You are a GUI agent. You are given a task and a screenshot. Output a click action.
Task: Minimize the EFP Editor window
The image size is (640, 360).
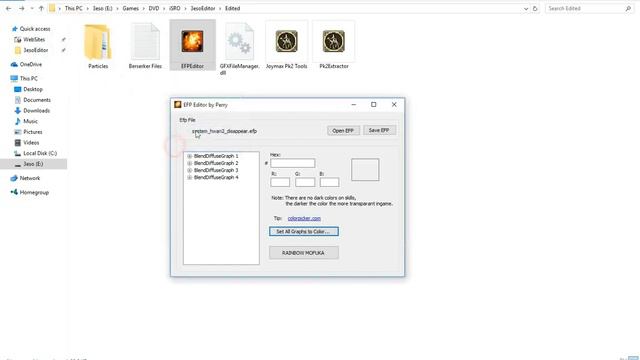pyautogui.click(x=353, y=104)
